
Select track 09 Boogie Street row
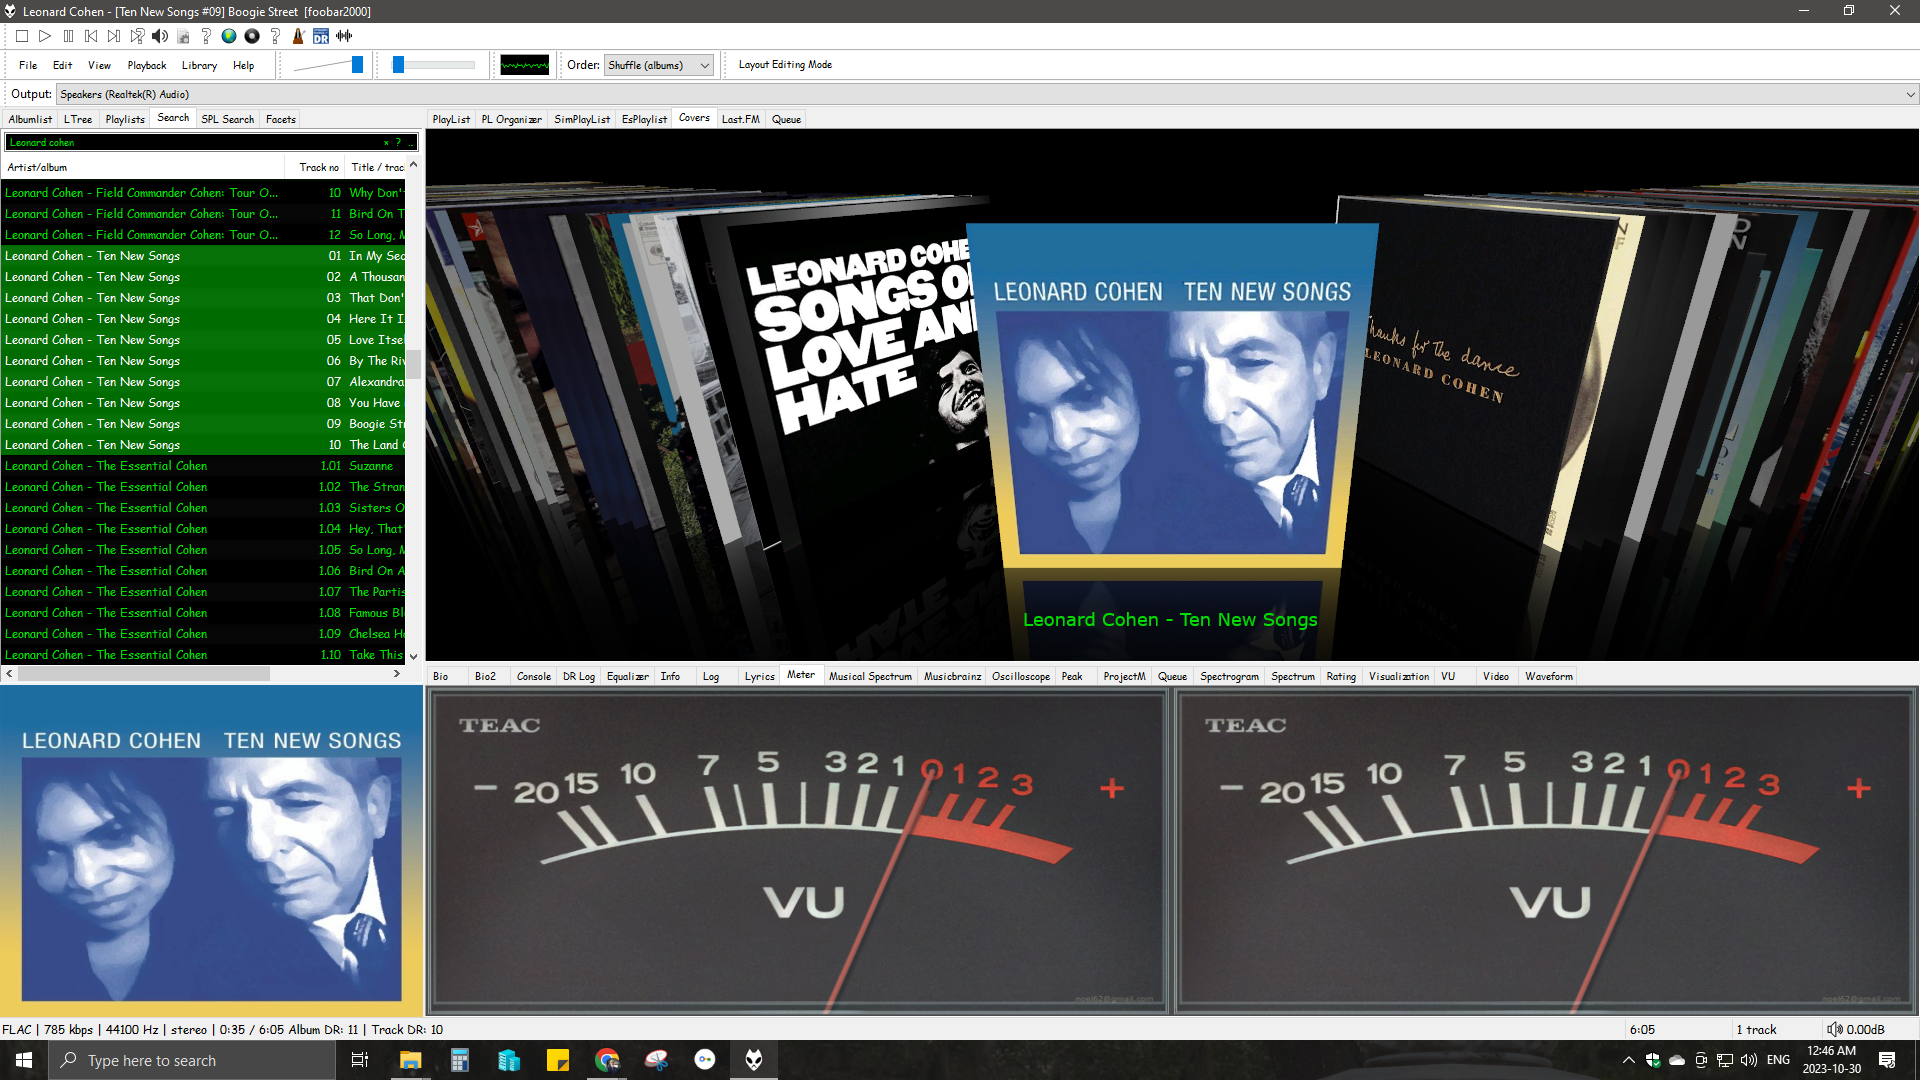200,424
